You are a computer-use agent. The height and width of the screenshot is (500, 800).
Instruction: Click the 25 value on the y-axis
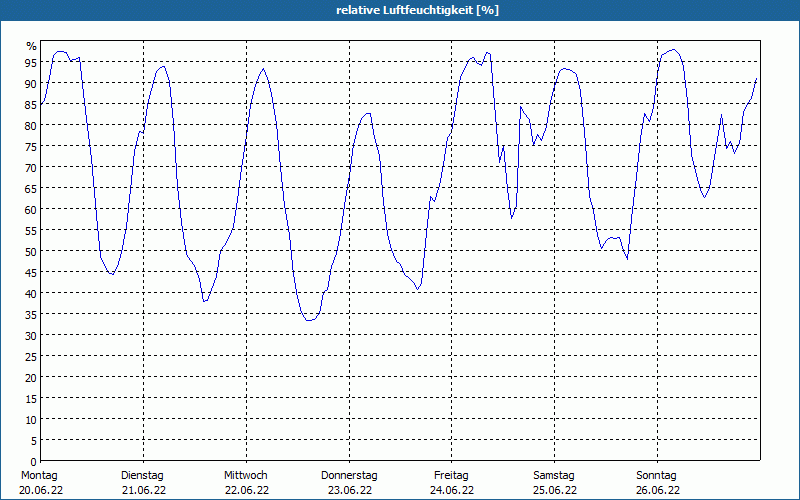31,357
